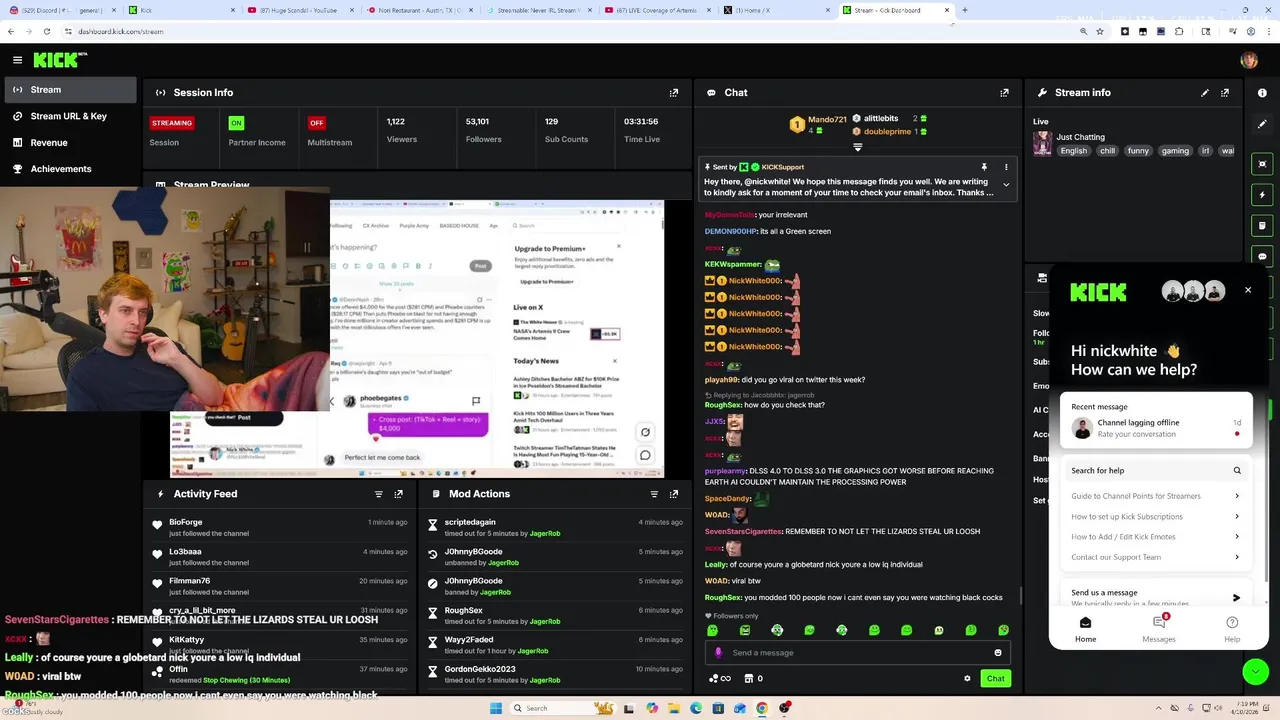Switch to Messages tab in help widget

click(x=1159, y=629)
